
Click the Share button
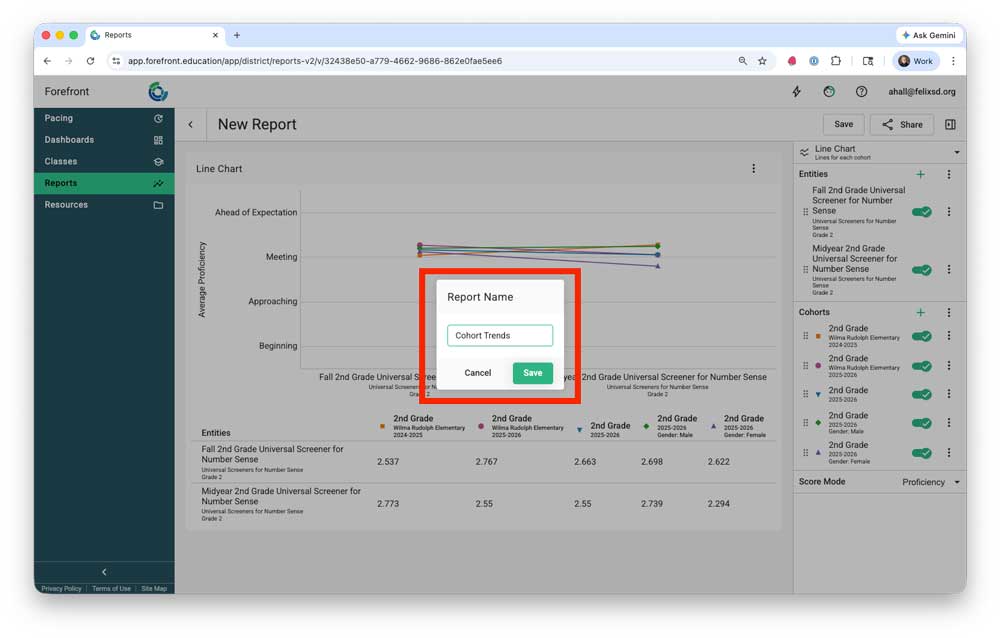point(901,125)
